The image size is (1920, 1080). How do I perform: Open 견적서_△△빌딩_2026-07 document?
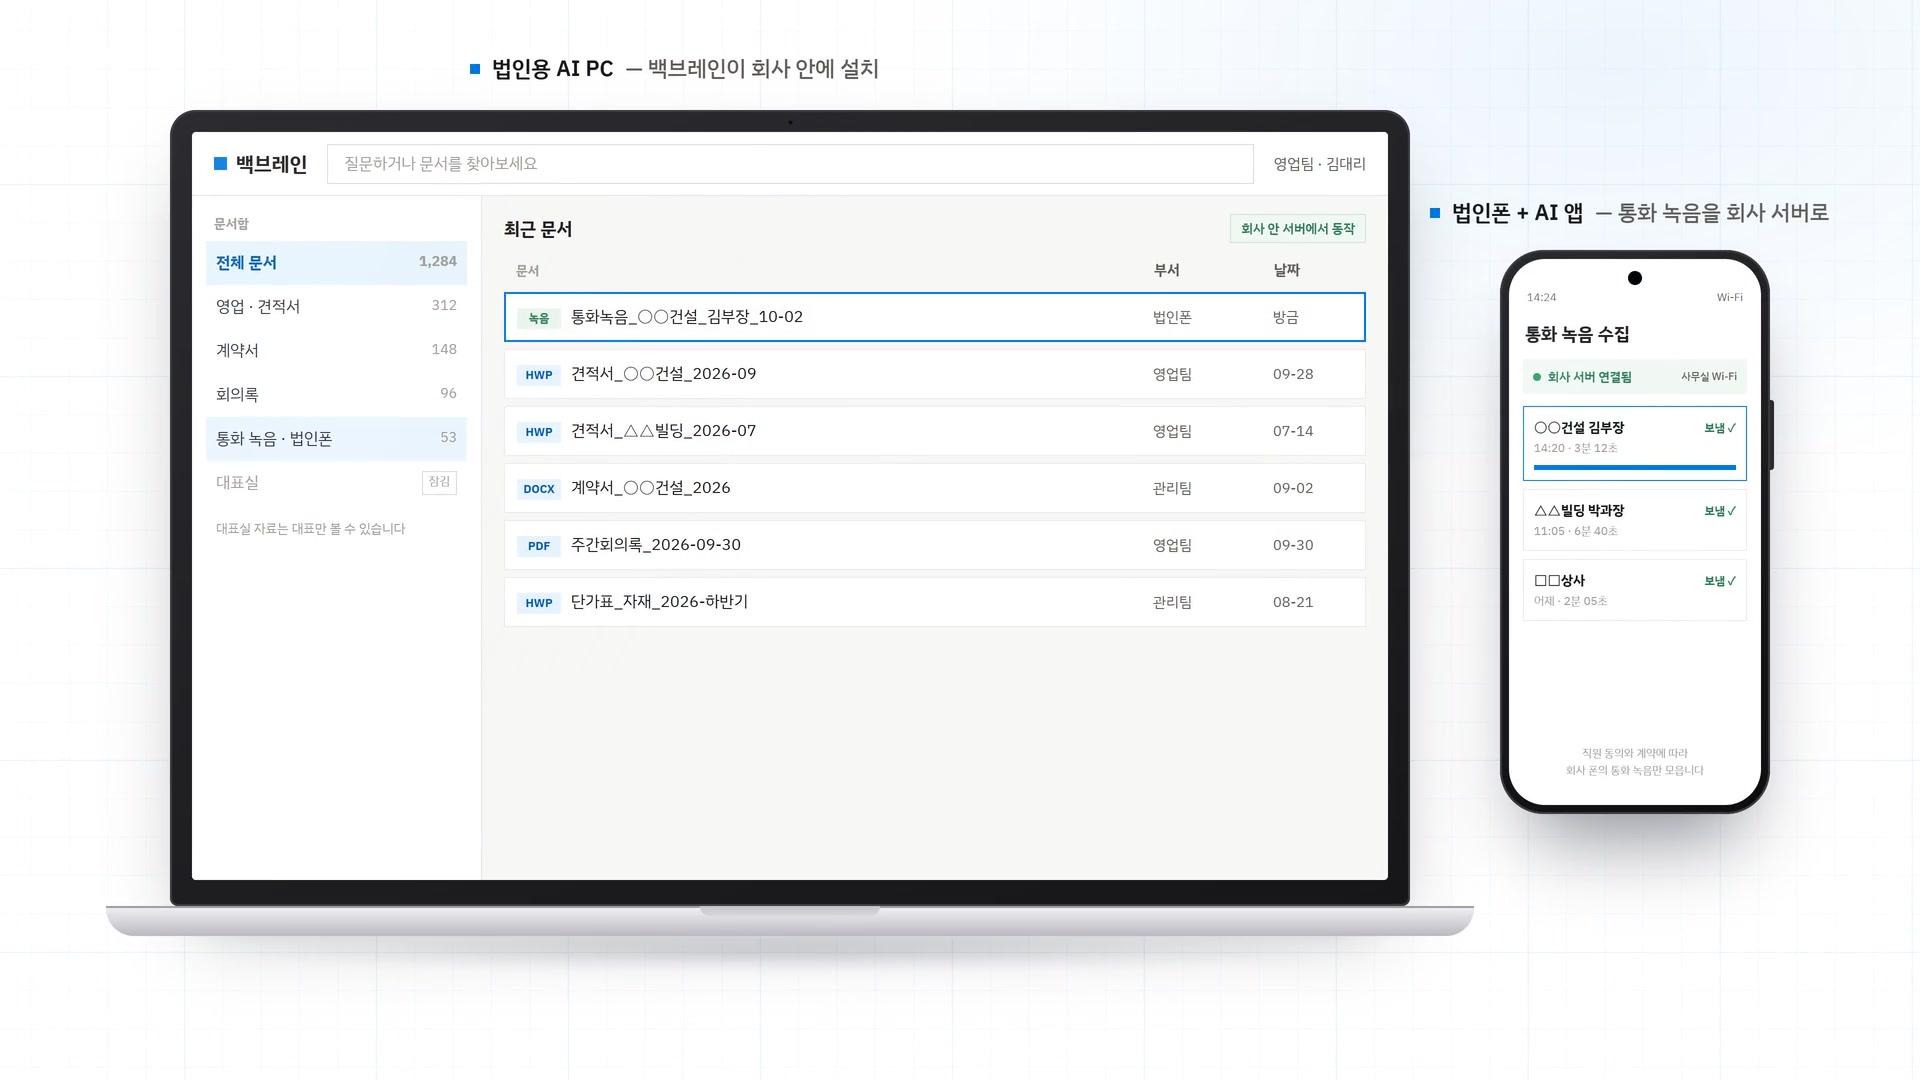point(935,431)
